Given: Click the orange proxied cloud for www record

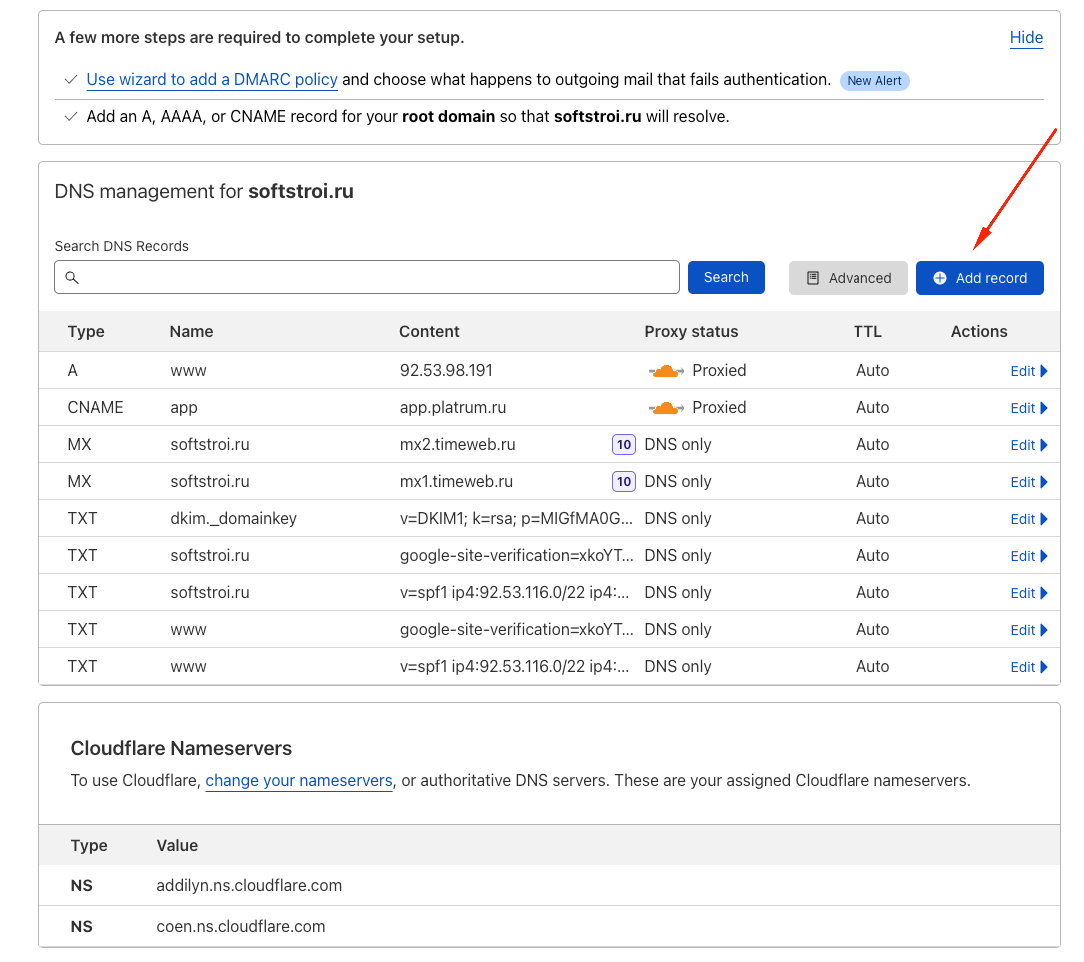Looking at the screenshot, I should pyautogui.click(x=666, y=371).
